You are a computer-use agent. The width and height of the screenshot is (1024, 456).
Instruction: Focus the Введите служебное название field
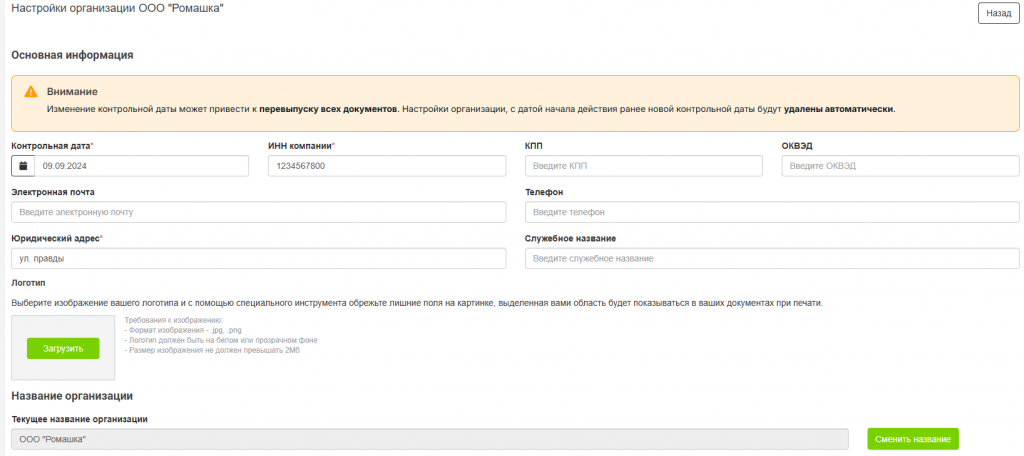click(x=772, y=258)
